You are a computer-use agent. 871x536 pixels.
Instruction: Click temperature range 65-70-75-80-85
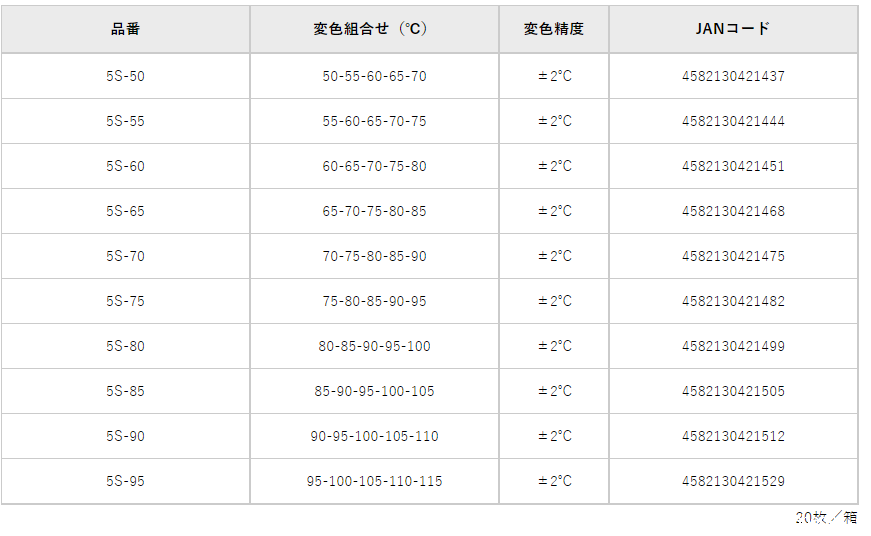[374, 211]
